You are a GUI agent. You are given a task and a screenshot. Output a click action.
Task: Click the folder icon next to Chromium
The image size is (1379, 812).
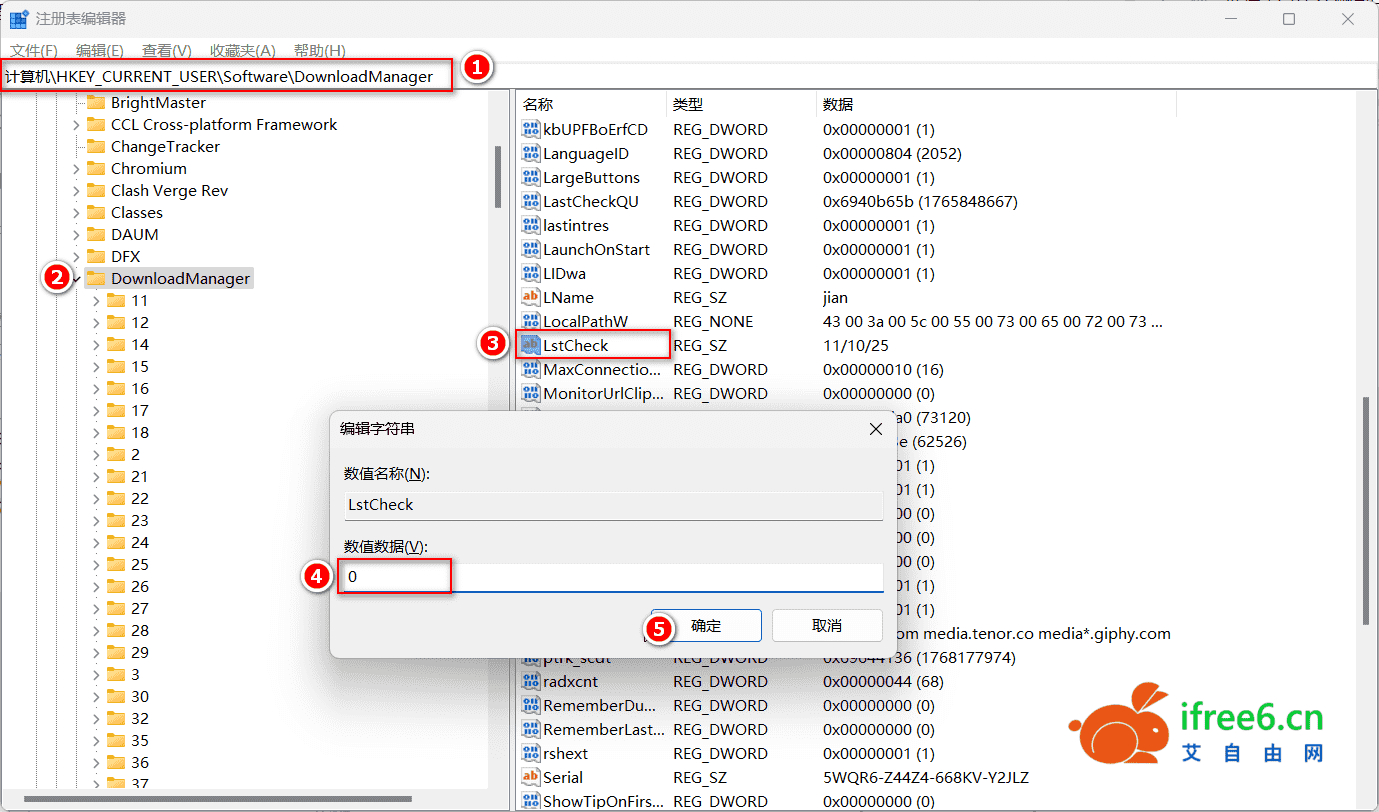tap(96, 169)
